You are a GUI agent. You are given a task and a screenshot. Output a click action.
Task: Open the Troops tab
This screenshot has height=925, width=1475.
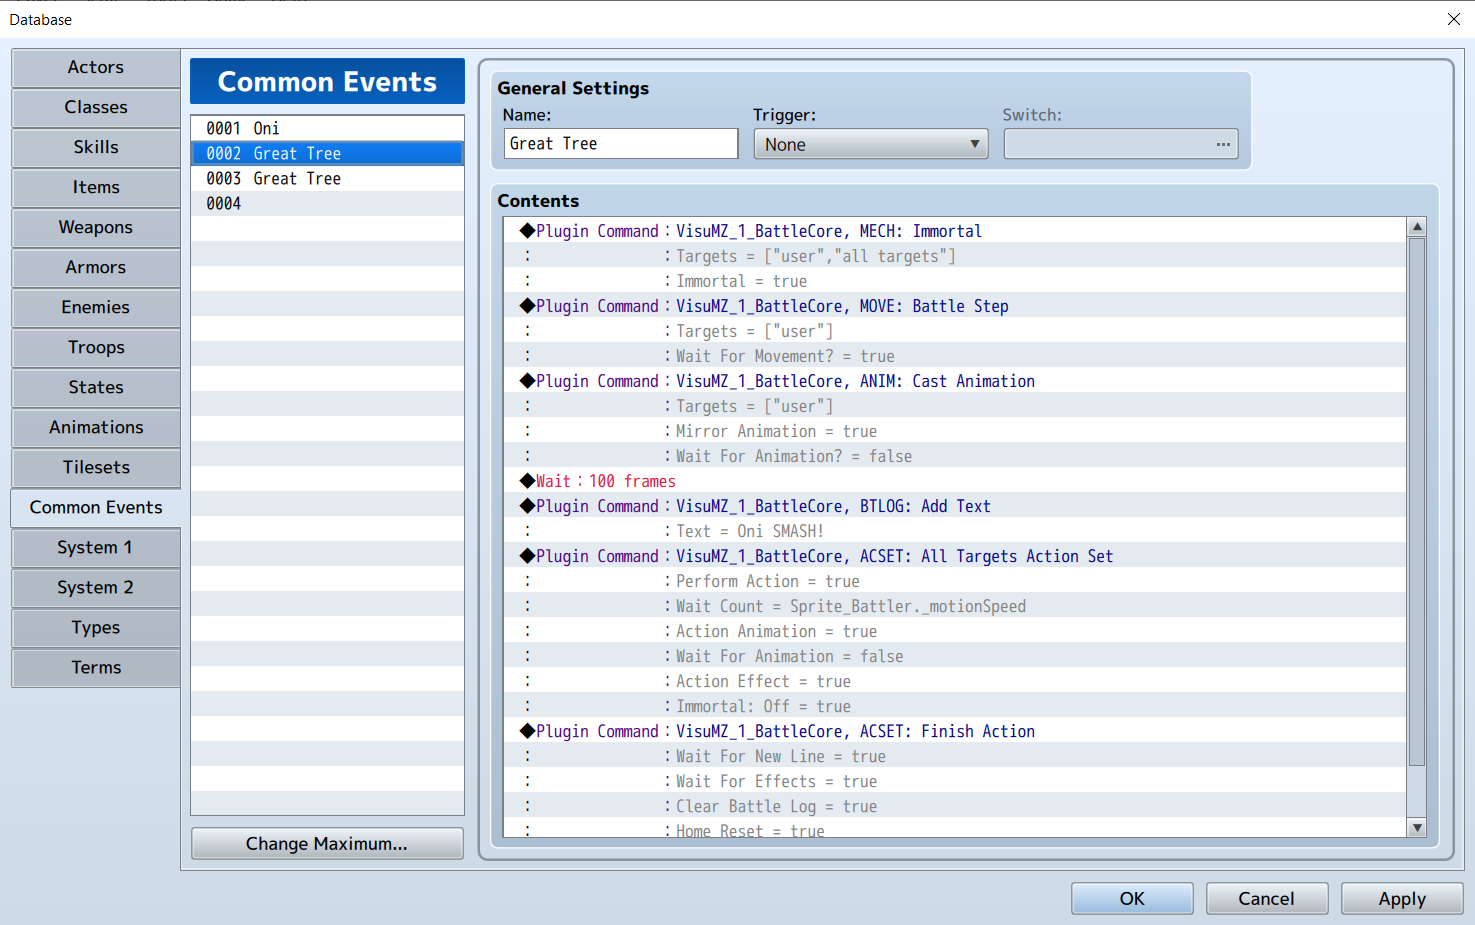point(96,348)
